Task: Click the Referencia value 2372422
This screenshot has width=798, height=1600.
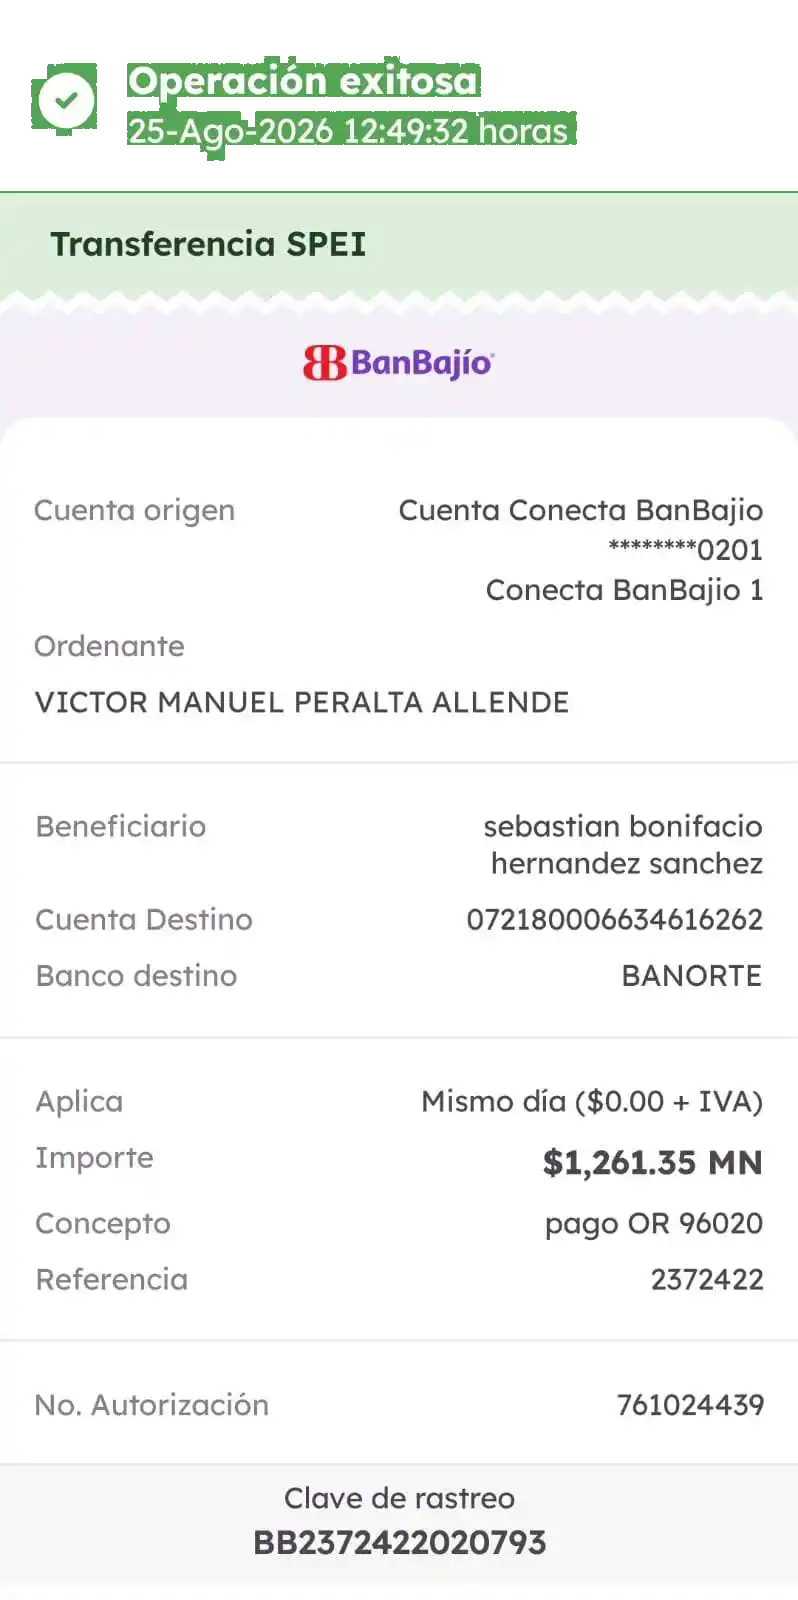Action: [x=707, y=1280]
